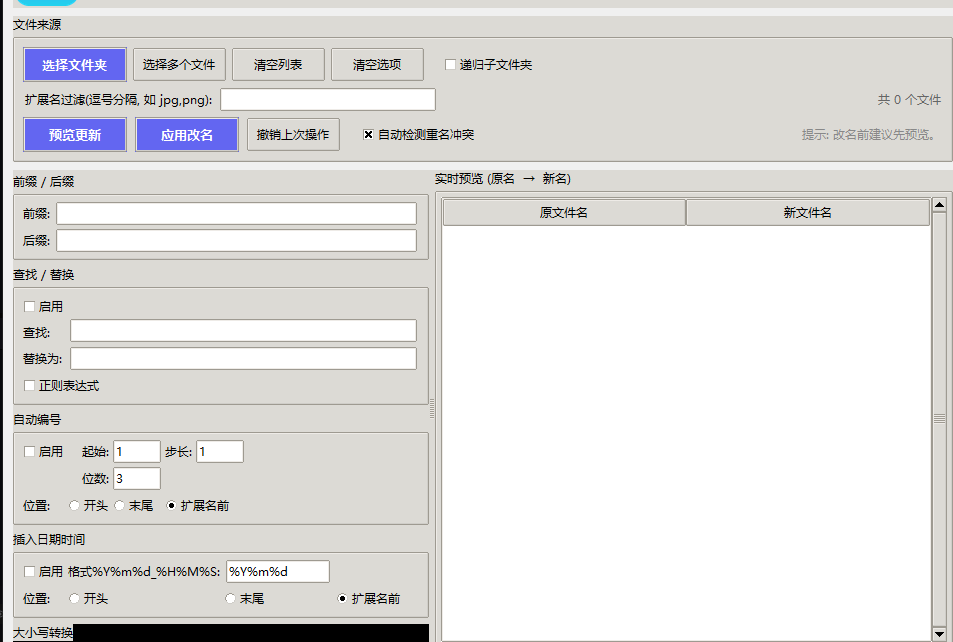953x642 pixels.
Task: Click the 清空列表 button
Action: (x=278, y=64)
